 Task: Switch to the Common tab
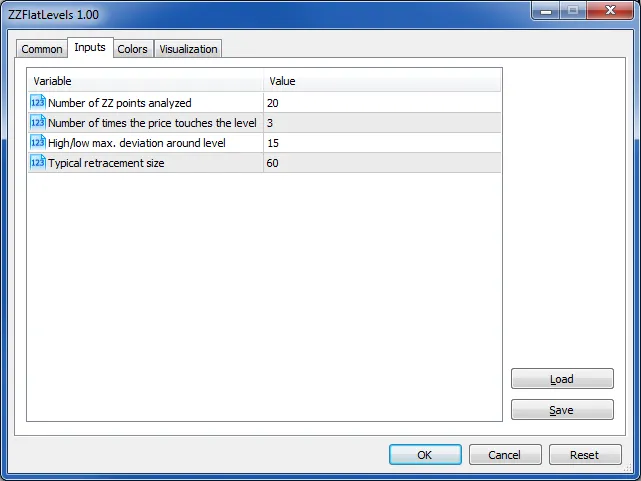click(x=42, y=49)
